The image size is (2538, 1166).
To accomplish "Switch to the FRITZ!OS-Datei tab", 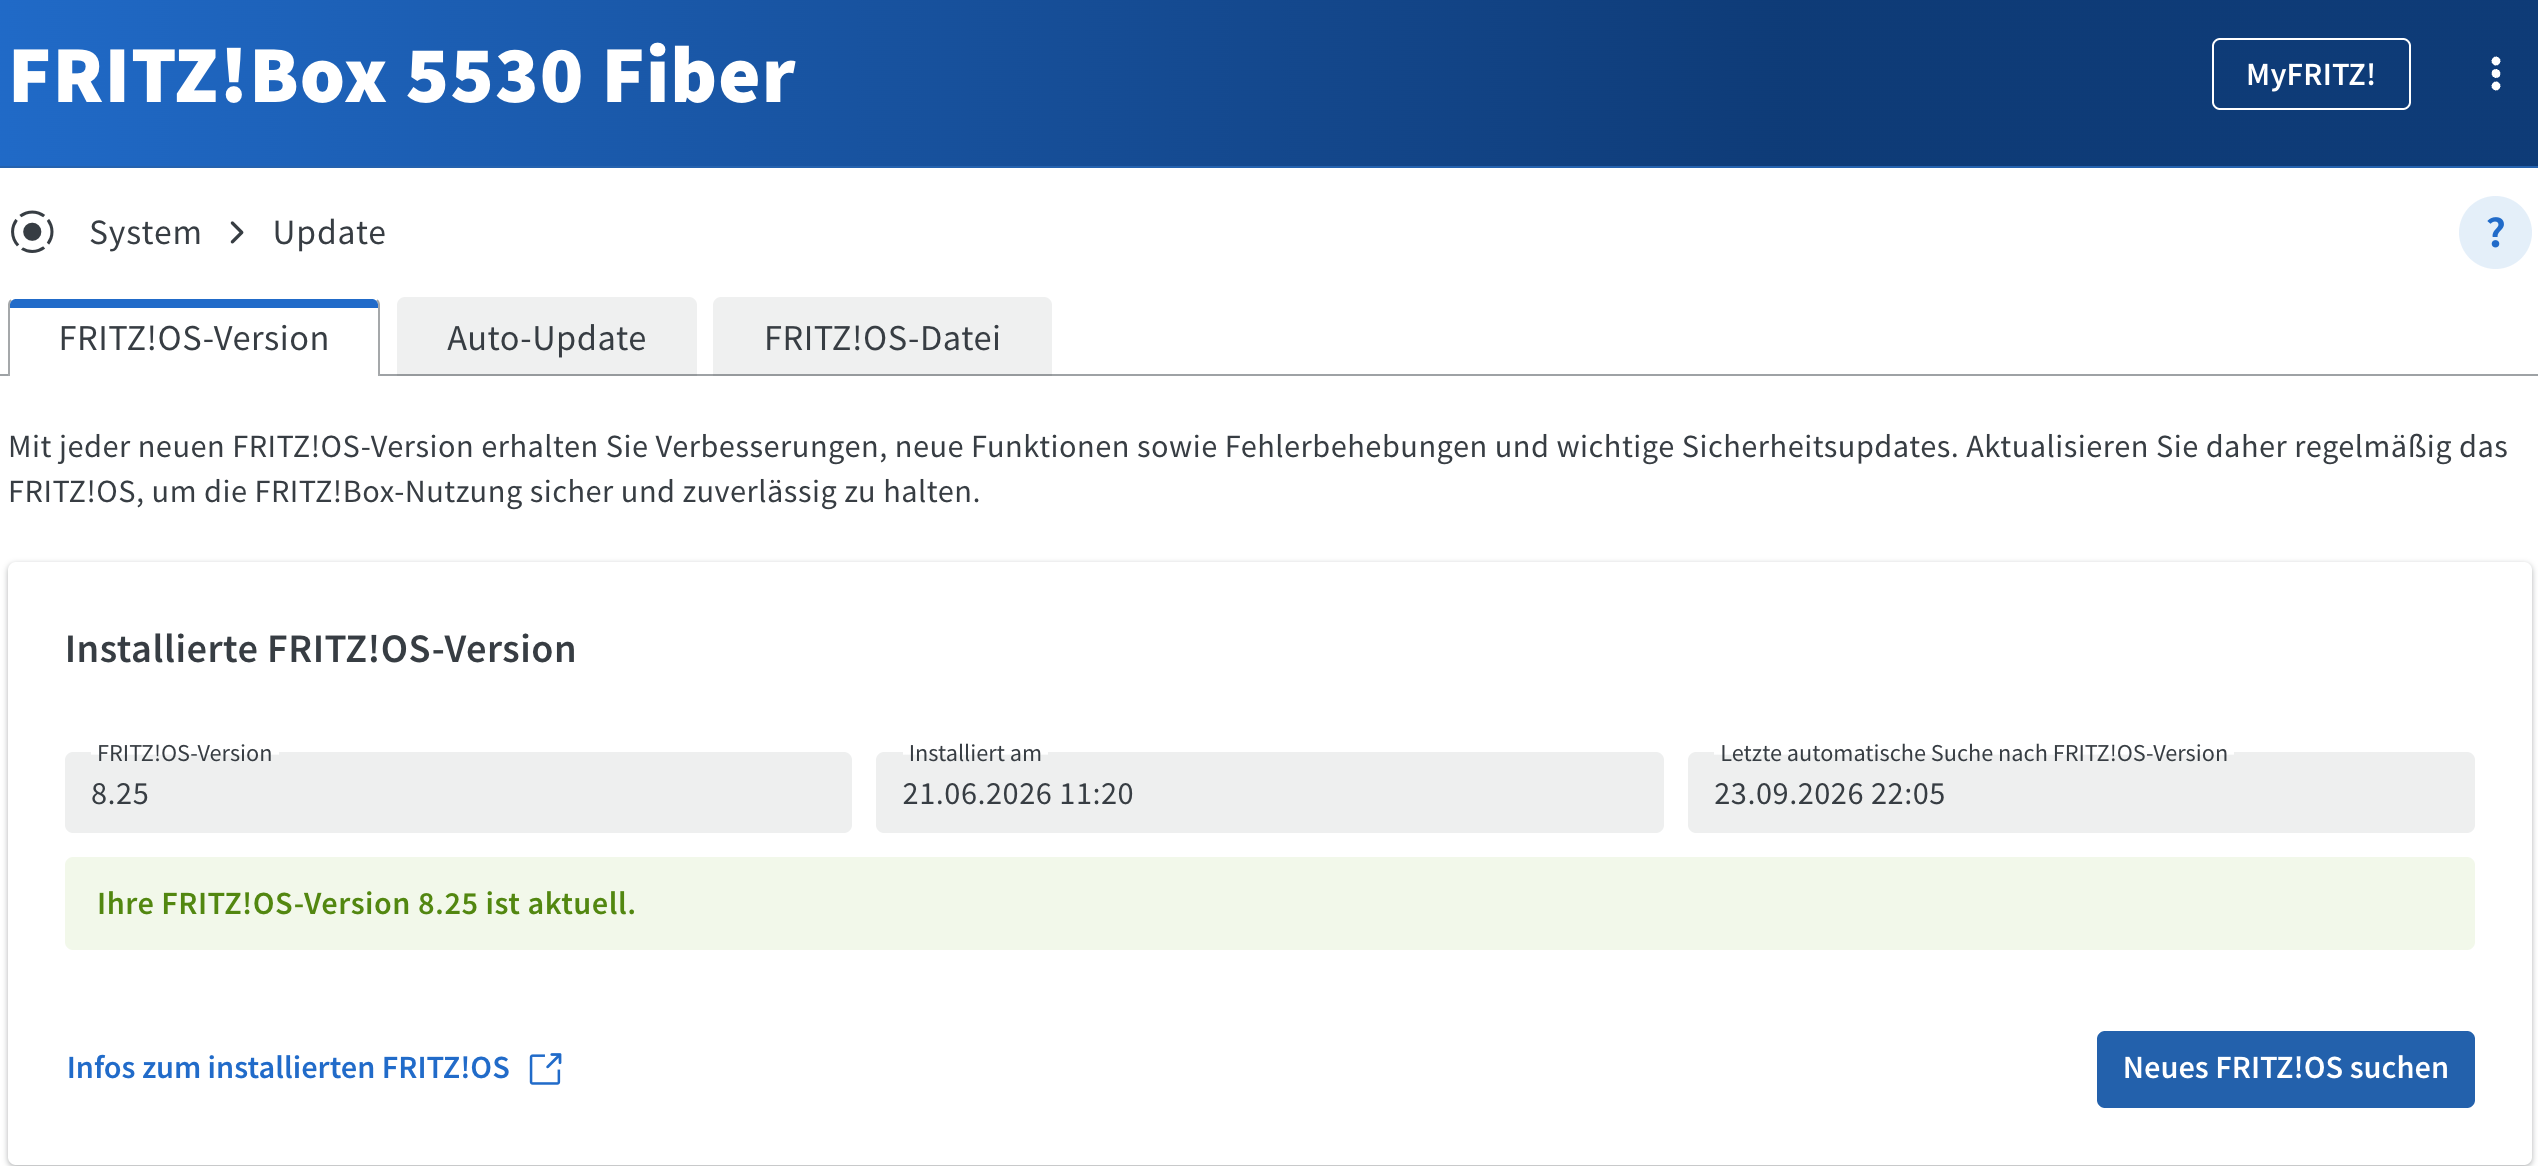I will (882, 338).
